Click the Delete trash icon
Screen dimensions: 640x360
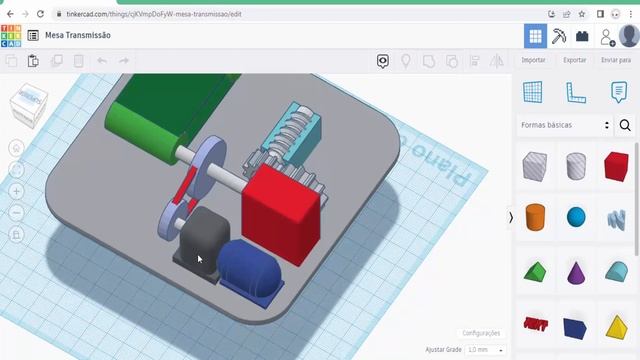(x=78, y=61)
